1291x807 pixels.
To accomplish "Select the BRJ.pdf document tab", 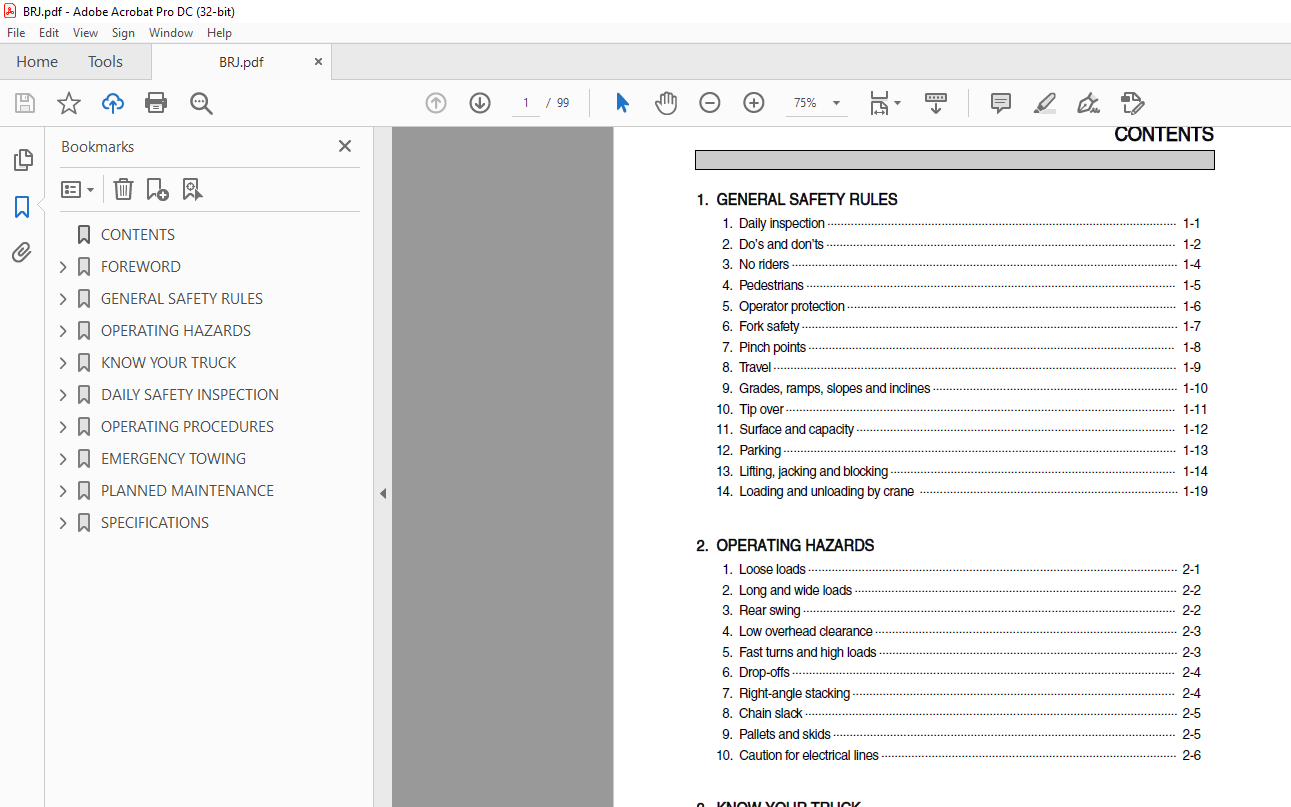I will point(241,62).
